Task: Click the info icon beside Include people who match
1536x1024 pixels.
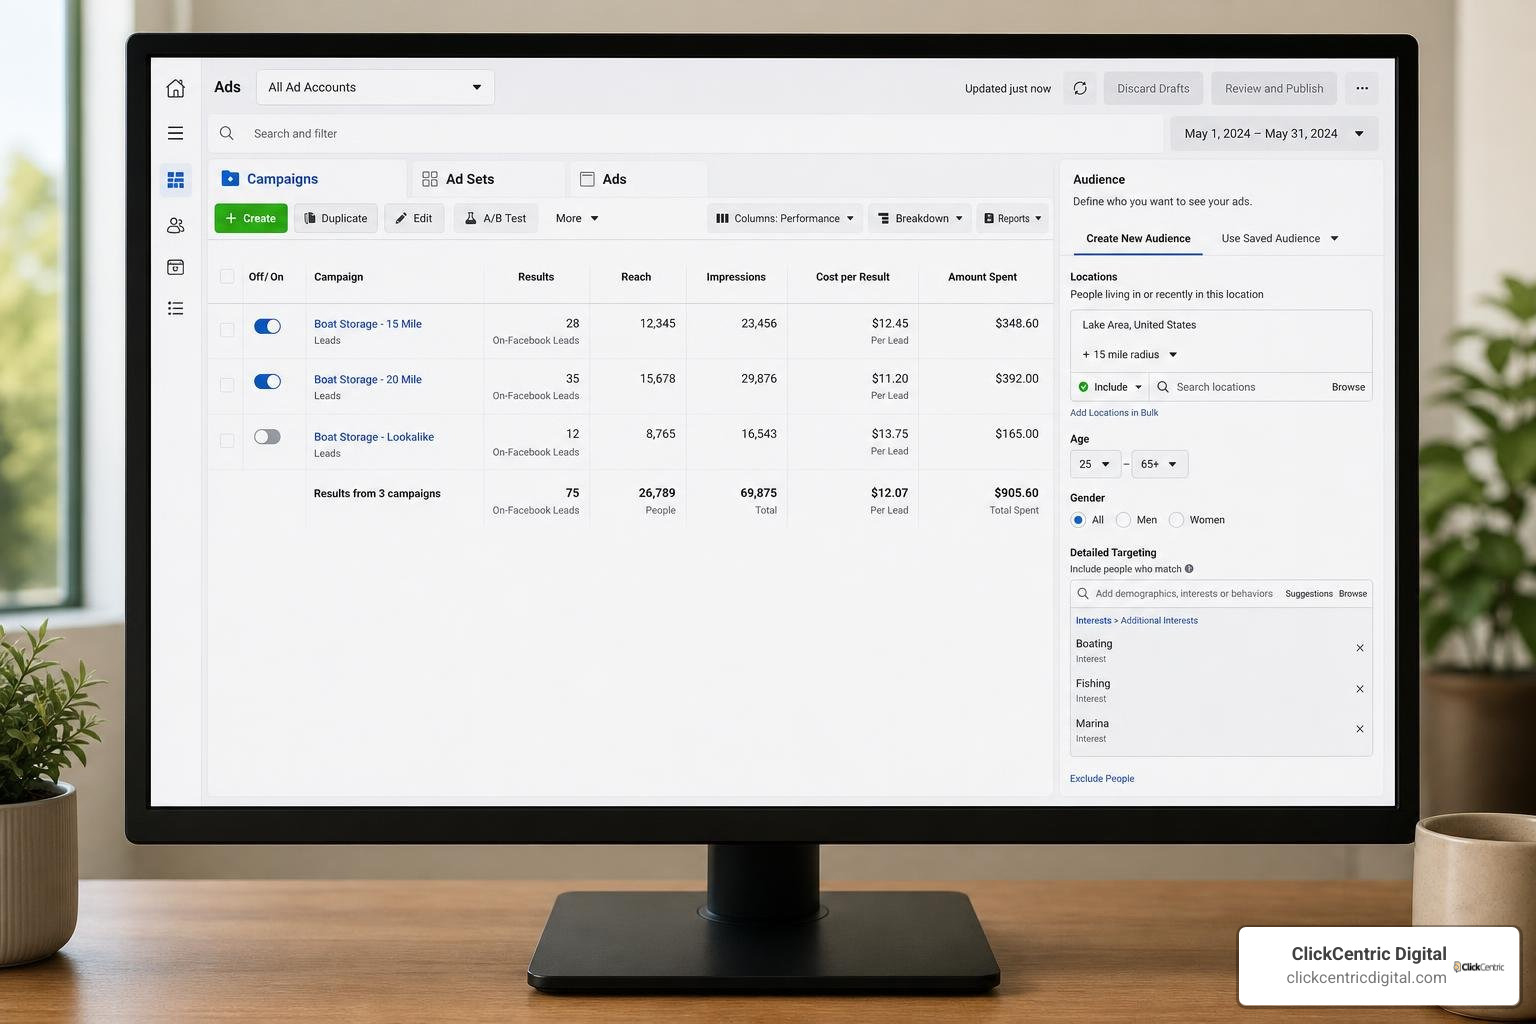Action: (1189, 569)
